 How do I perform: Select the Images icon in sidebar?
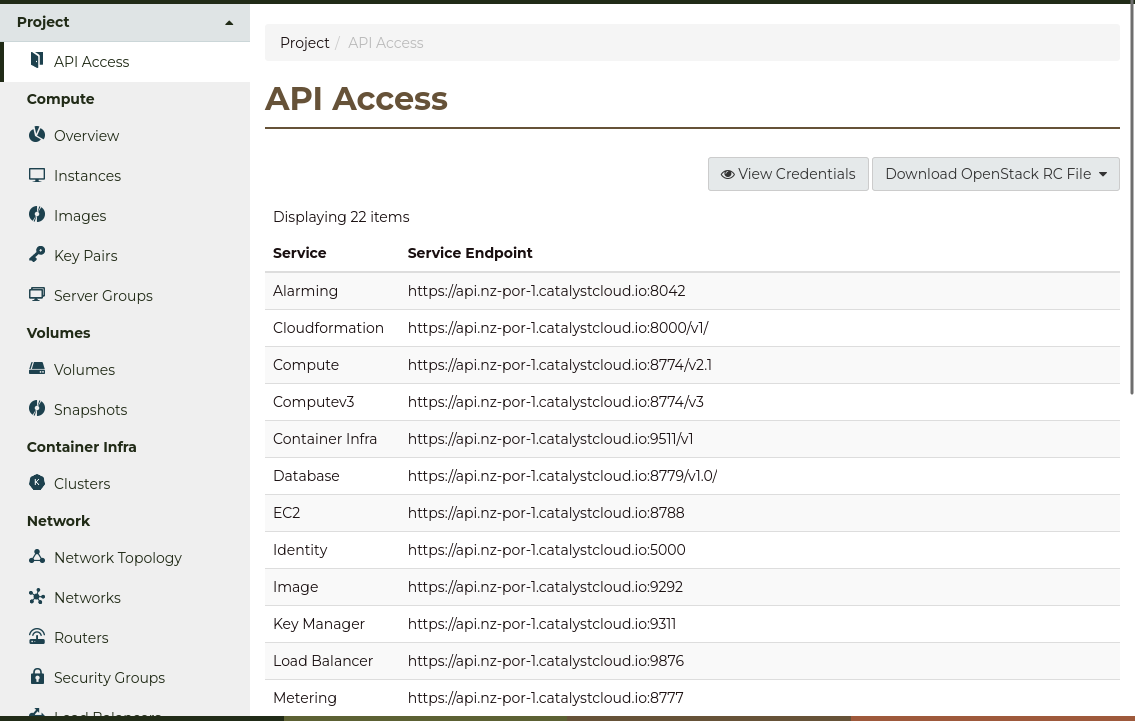37,214
